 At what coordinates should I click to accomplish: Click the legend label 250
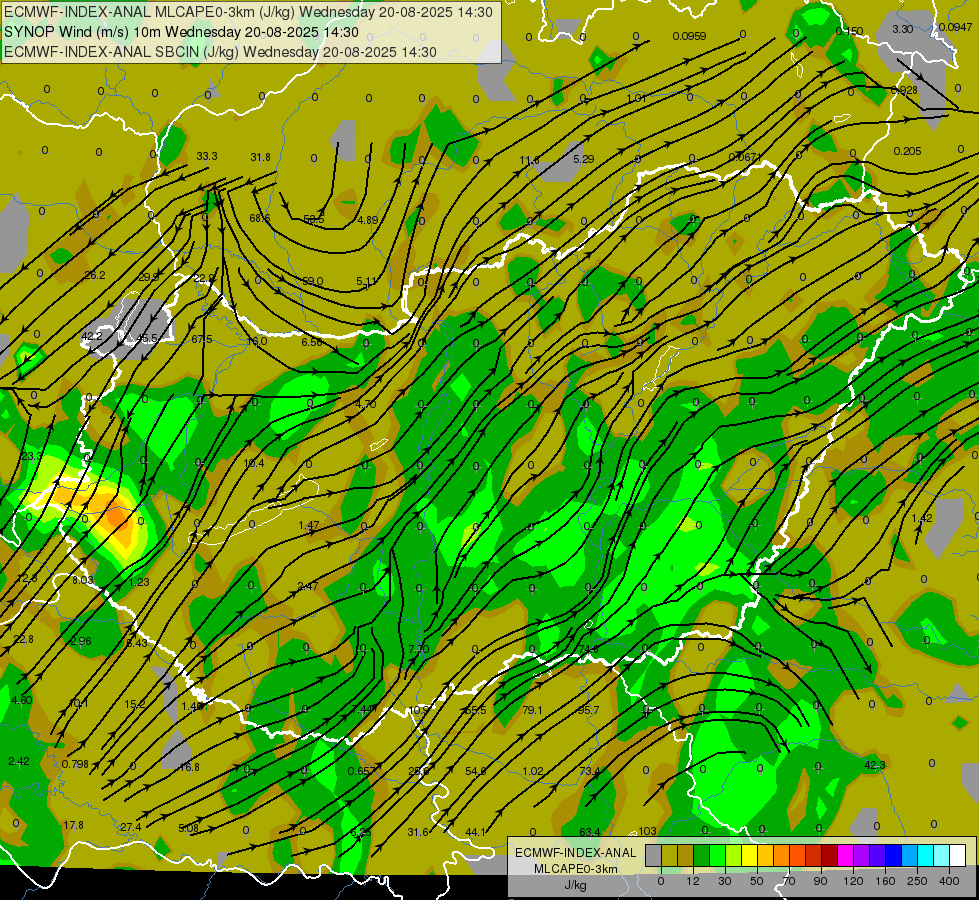(917, 881)
